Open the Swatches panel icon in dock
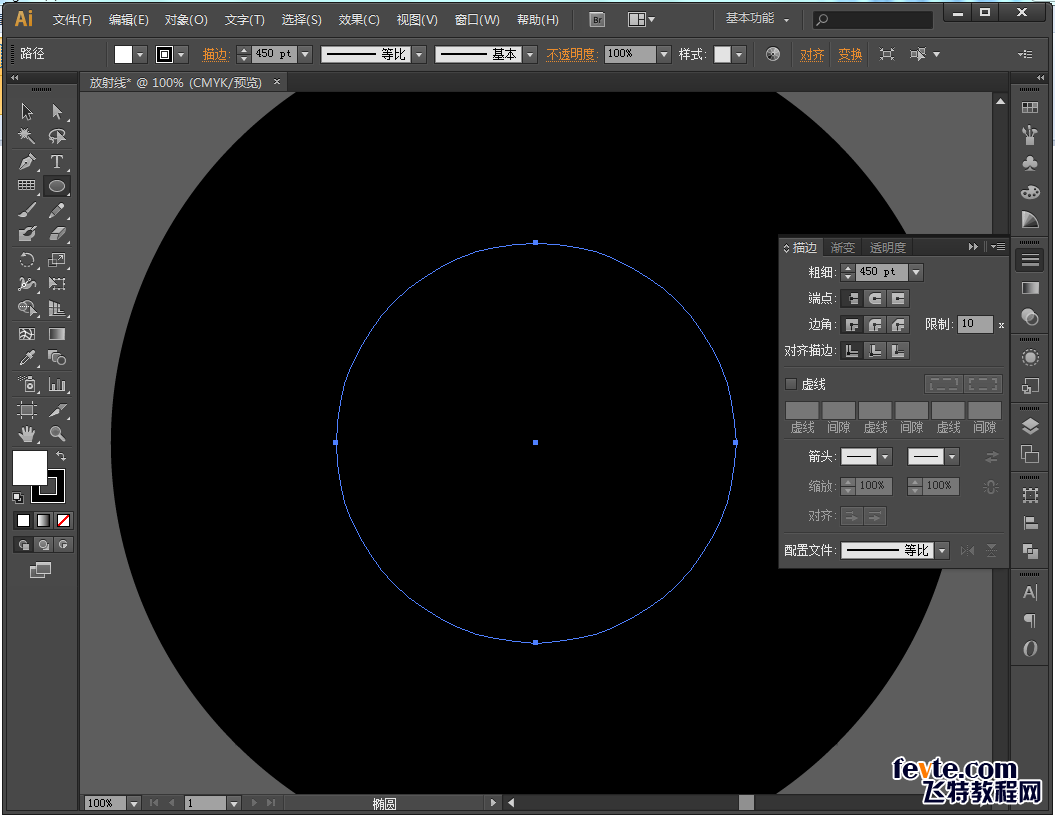The width and height of the screenshot is (1055, 817). [x=1030, y=108]
